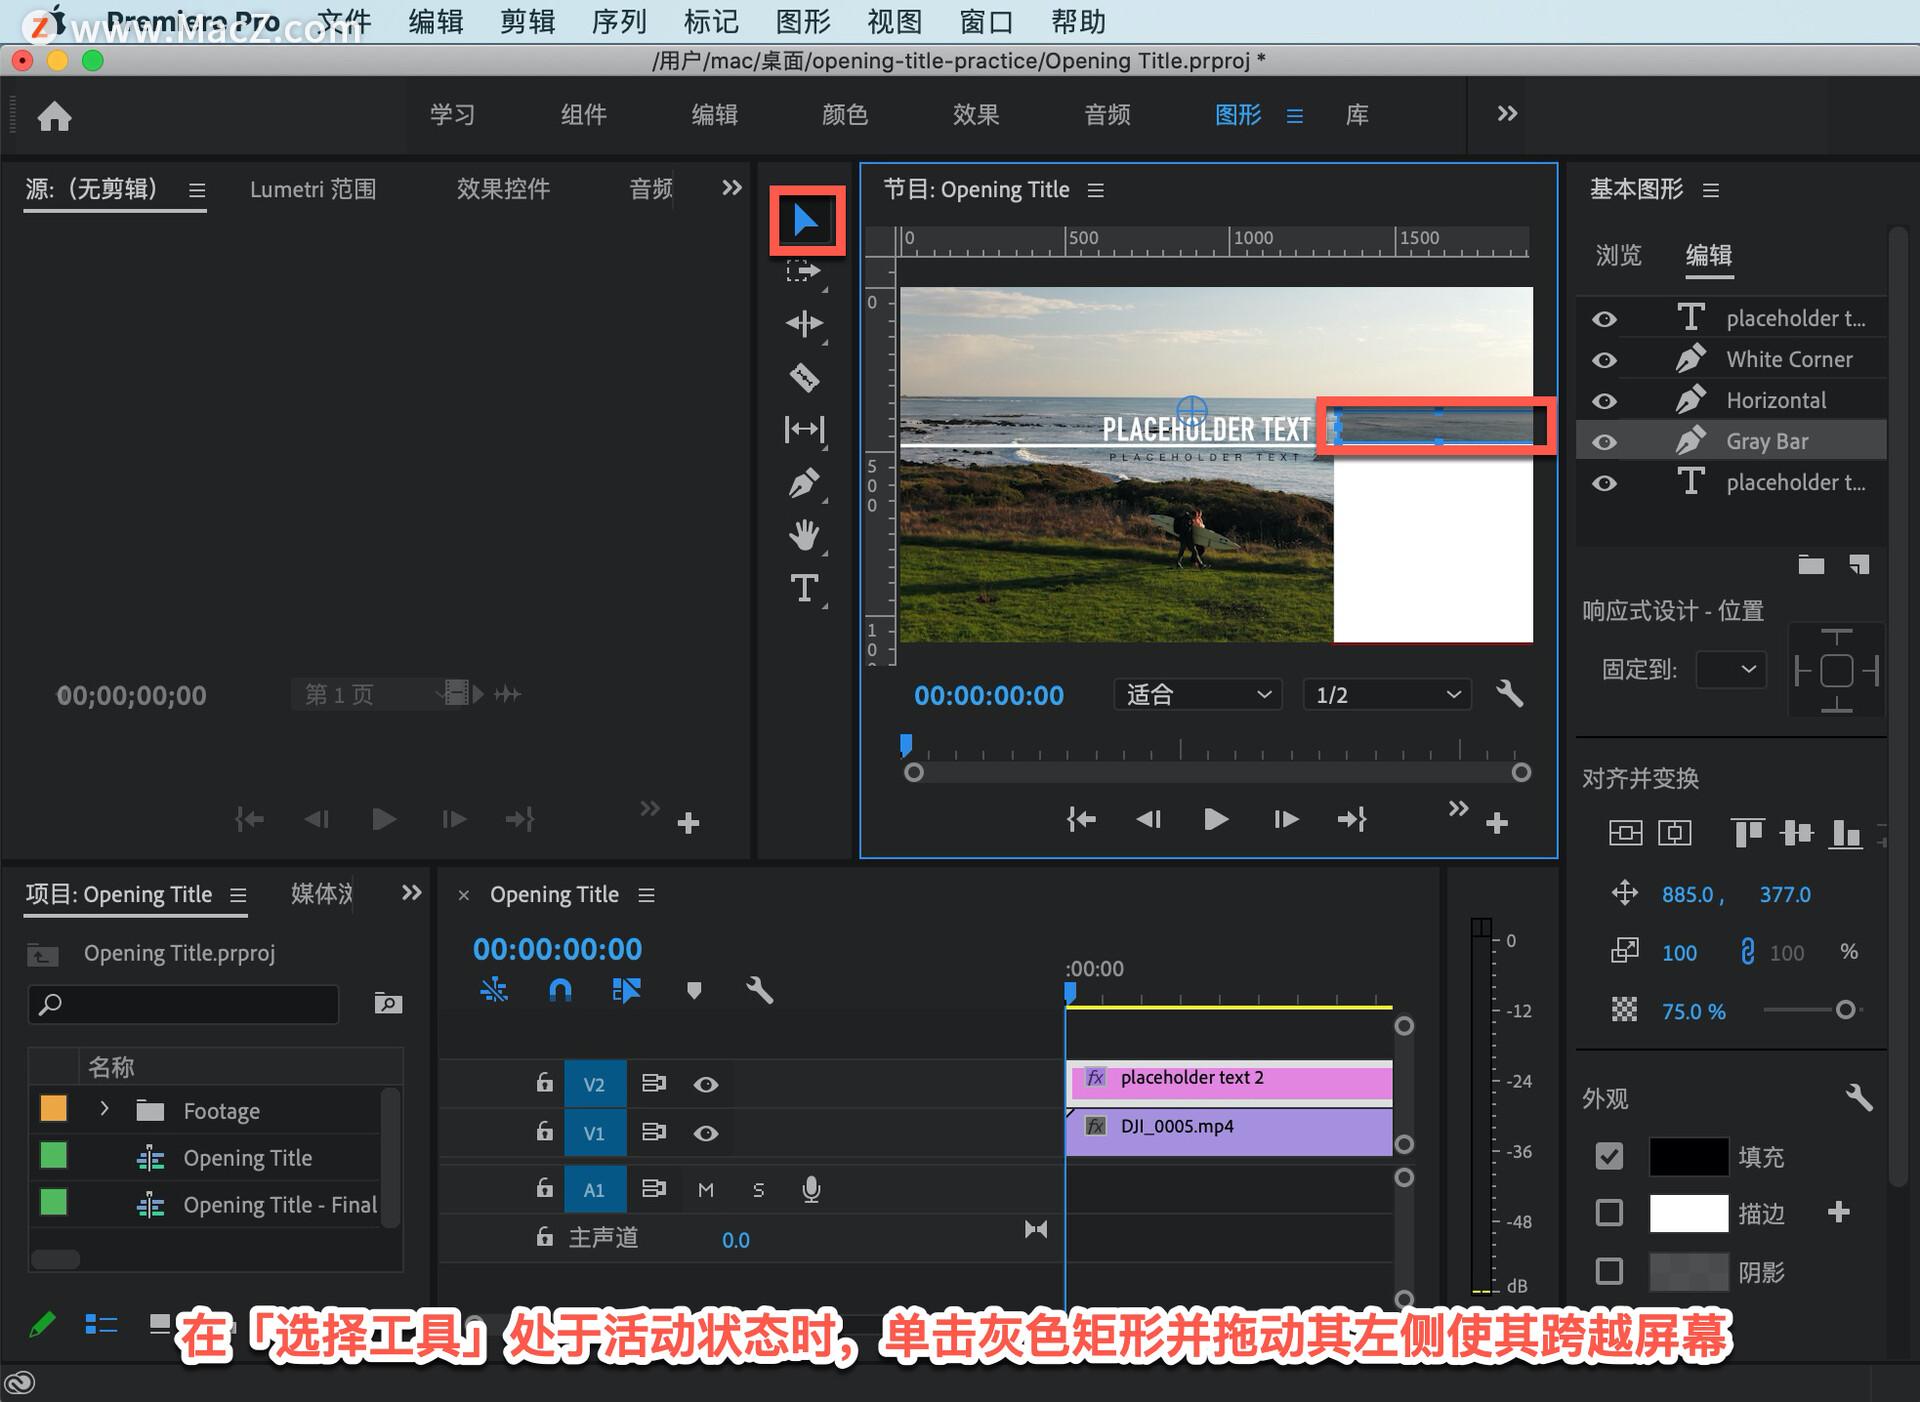This screenshot has height=1402, width=1920.
Task: Open the 序列 menu
Action: point(618,21)
